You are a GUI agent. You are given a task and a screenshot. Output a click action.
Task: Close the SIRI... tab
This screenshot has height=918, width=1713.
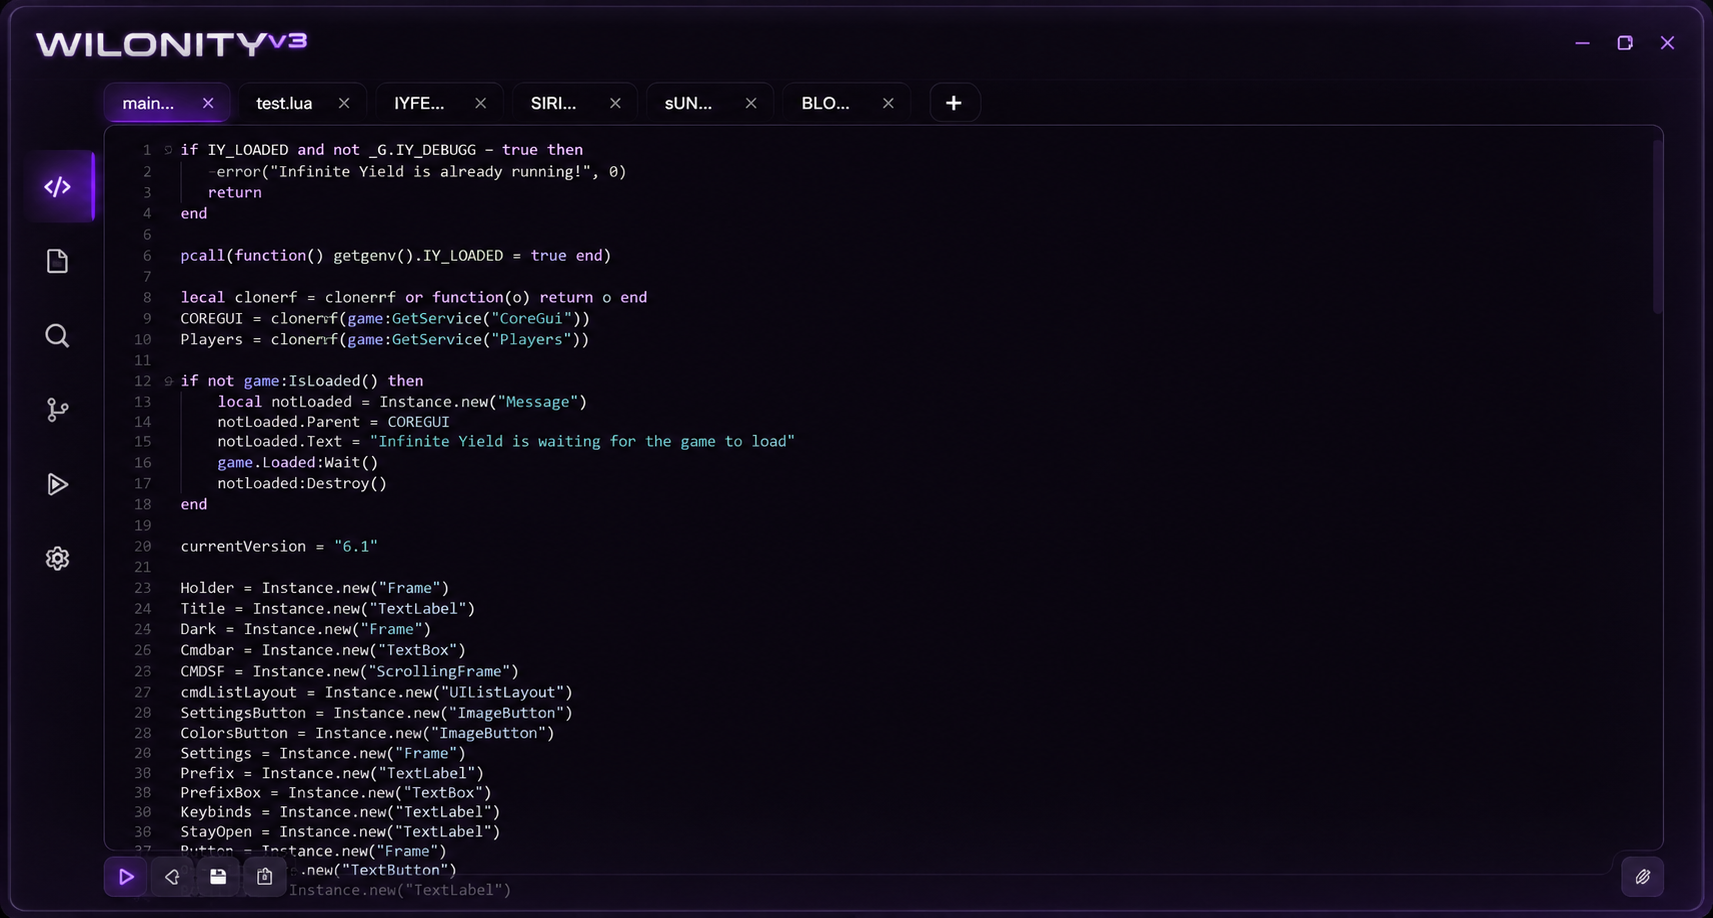[x=615, y=103]
